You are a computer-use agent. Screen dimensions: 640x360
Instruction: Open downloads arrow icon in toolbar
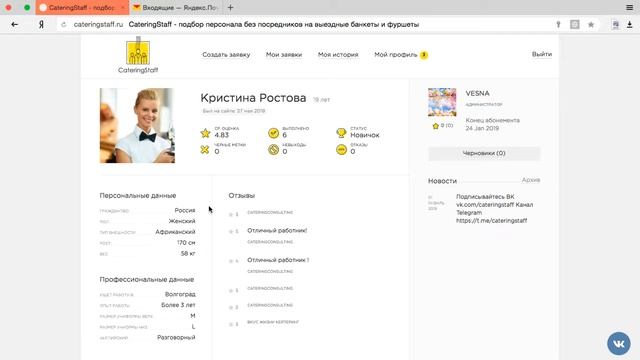pyautogui.click(x=629, y=24)
